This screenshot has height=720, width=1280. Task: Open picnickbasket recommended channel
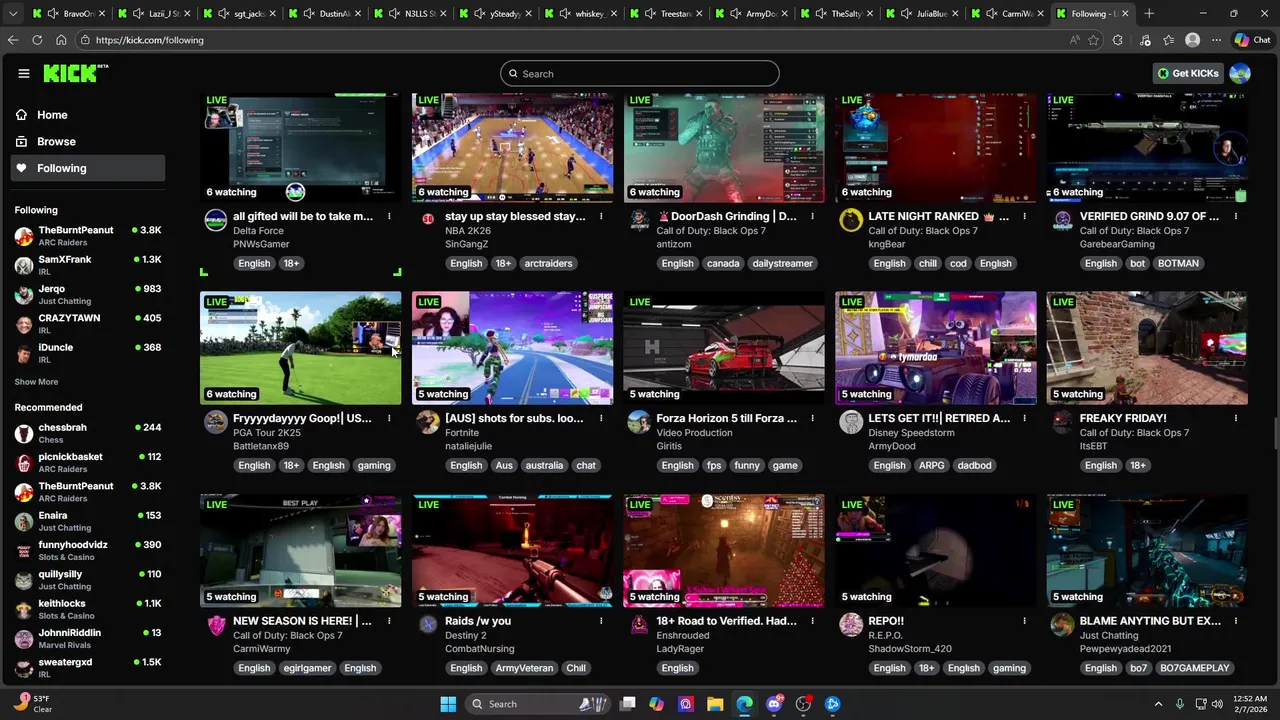(x=88, y=462)
